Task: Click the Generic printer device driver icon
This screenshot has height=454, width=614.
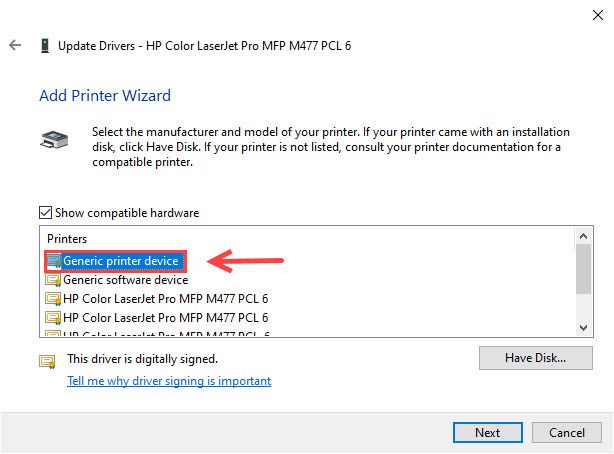Action: point(54,261)
